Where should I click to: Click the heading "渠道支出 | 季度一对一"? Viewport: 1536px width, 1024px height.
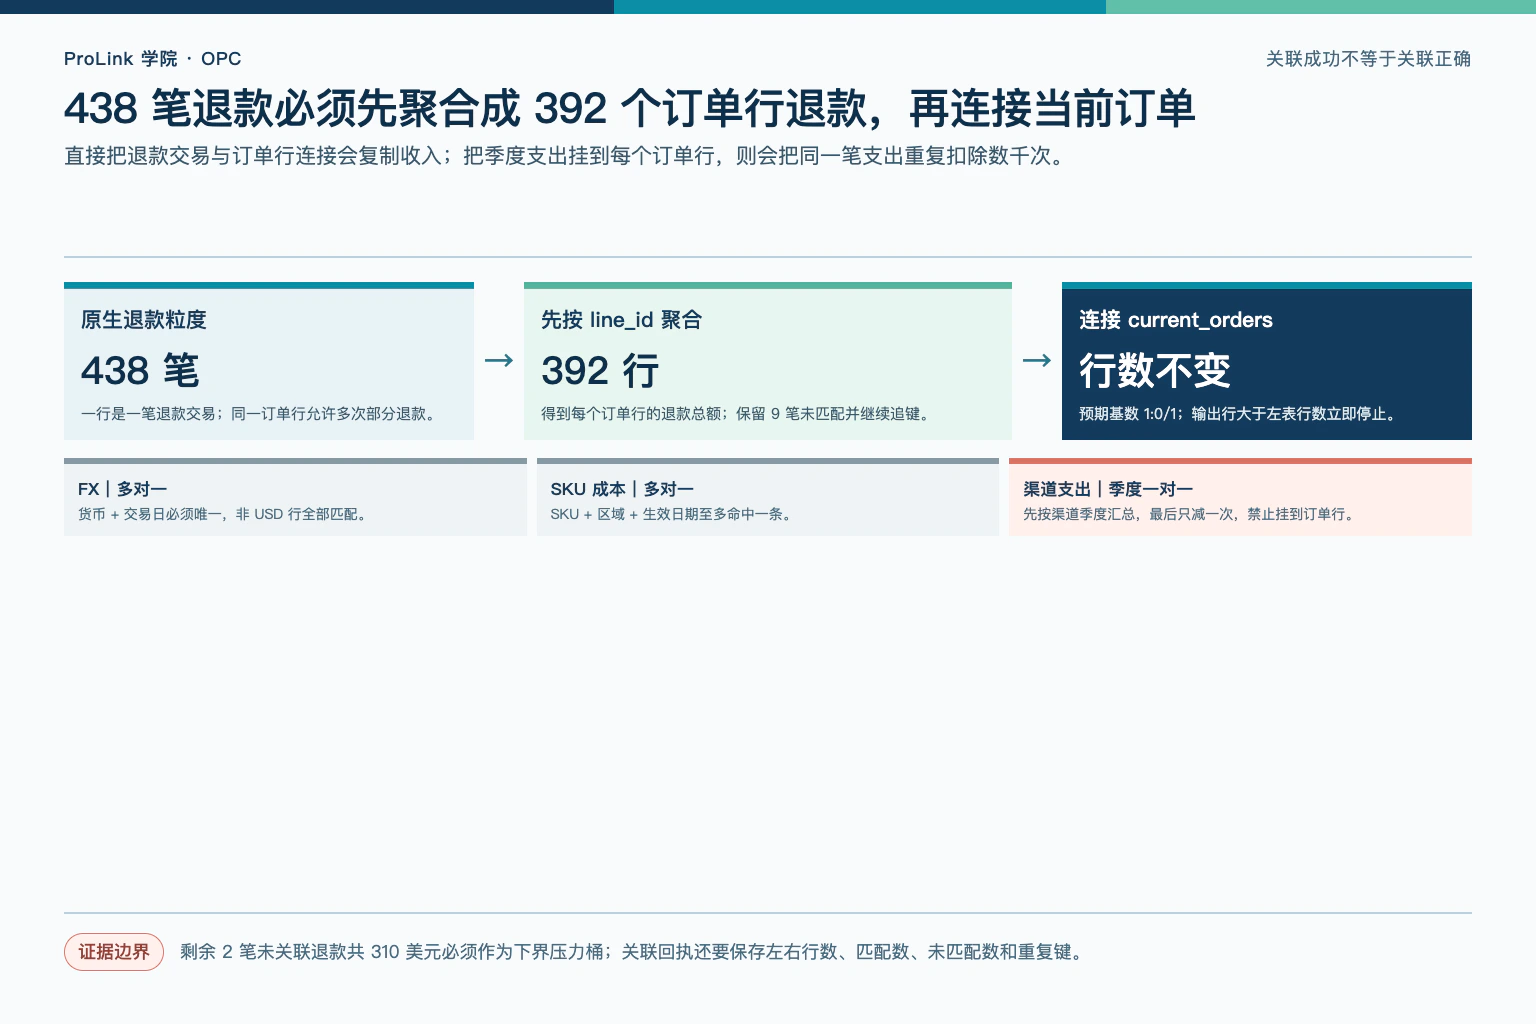pos(1108,489)
